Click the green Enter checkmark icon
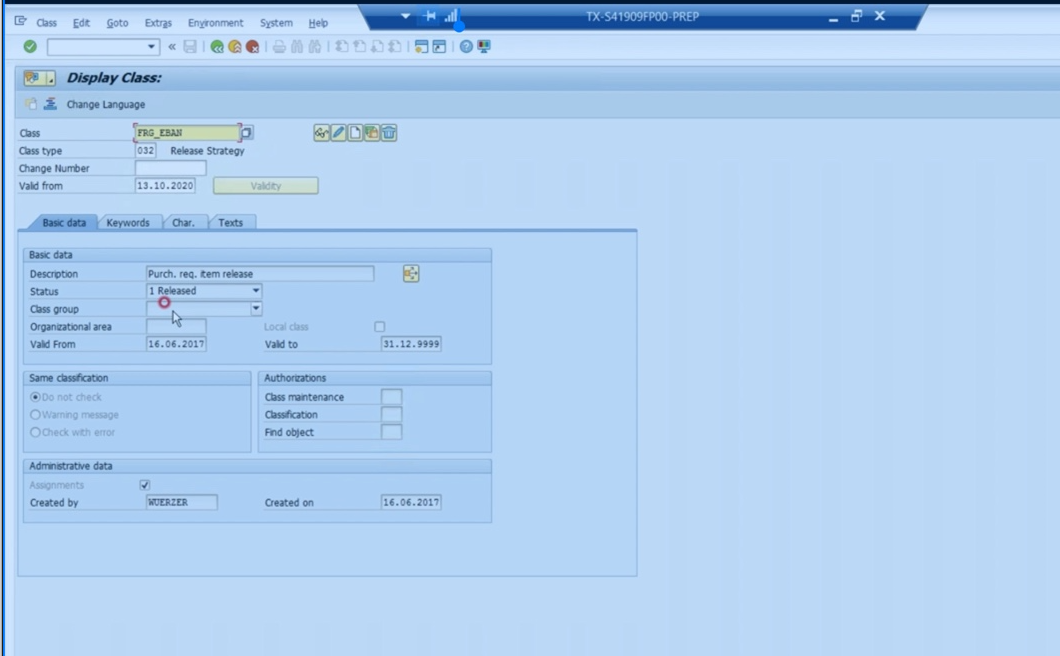The image size is (1060, 656). [x=30, y=47]
